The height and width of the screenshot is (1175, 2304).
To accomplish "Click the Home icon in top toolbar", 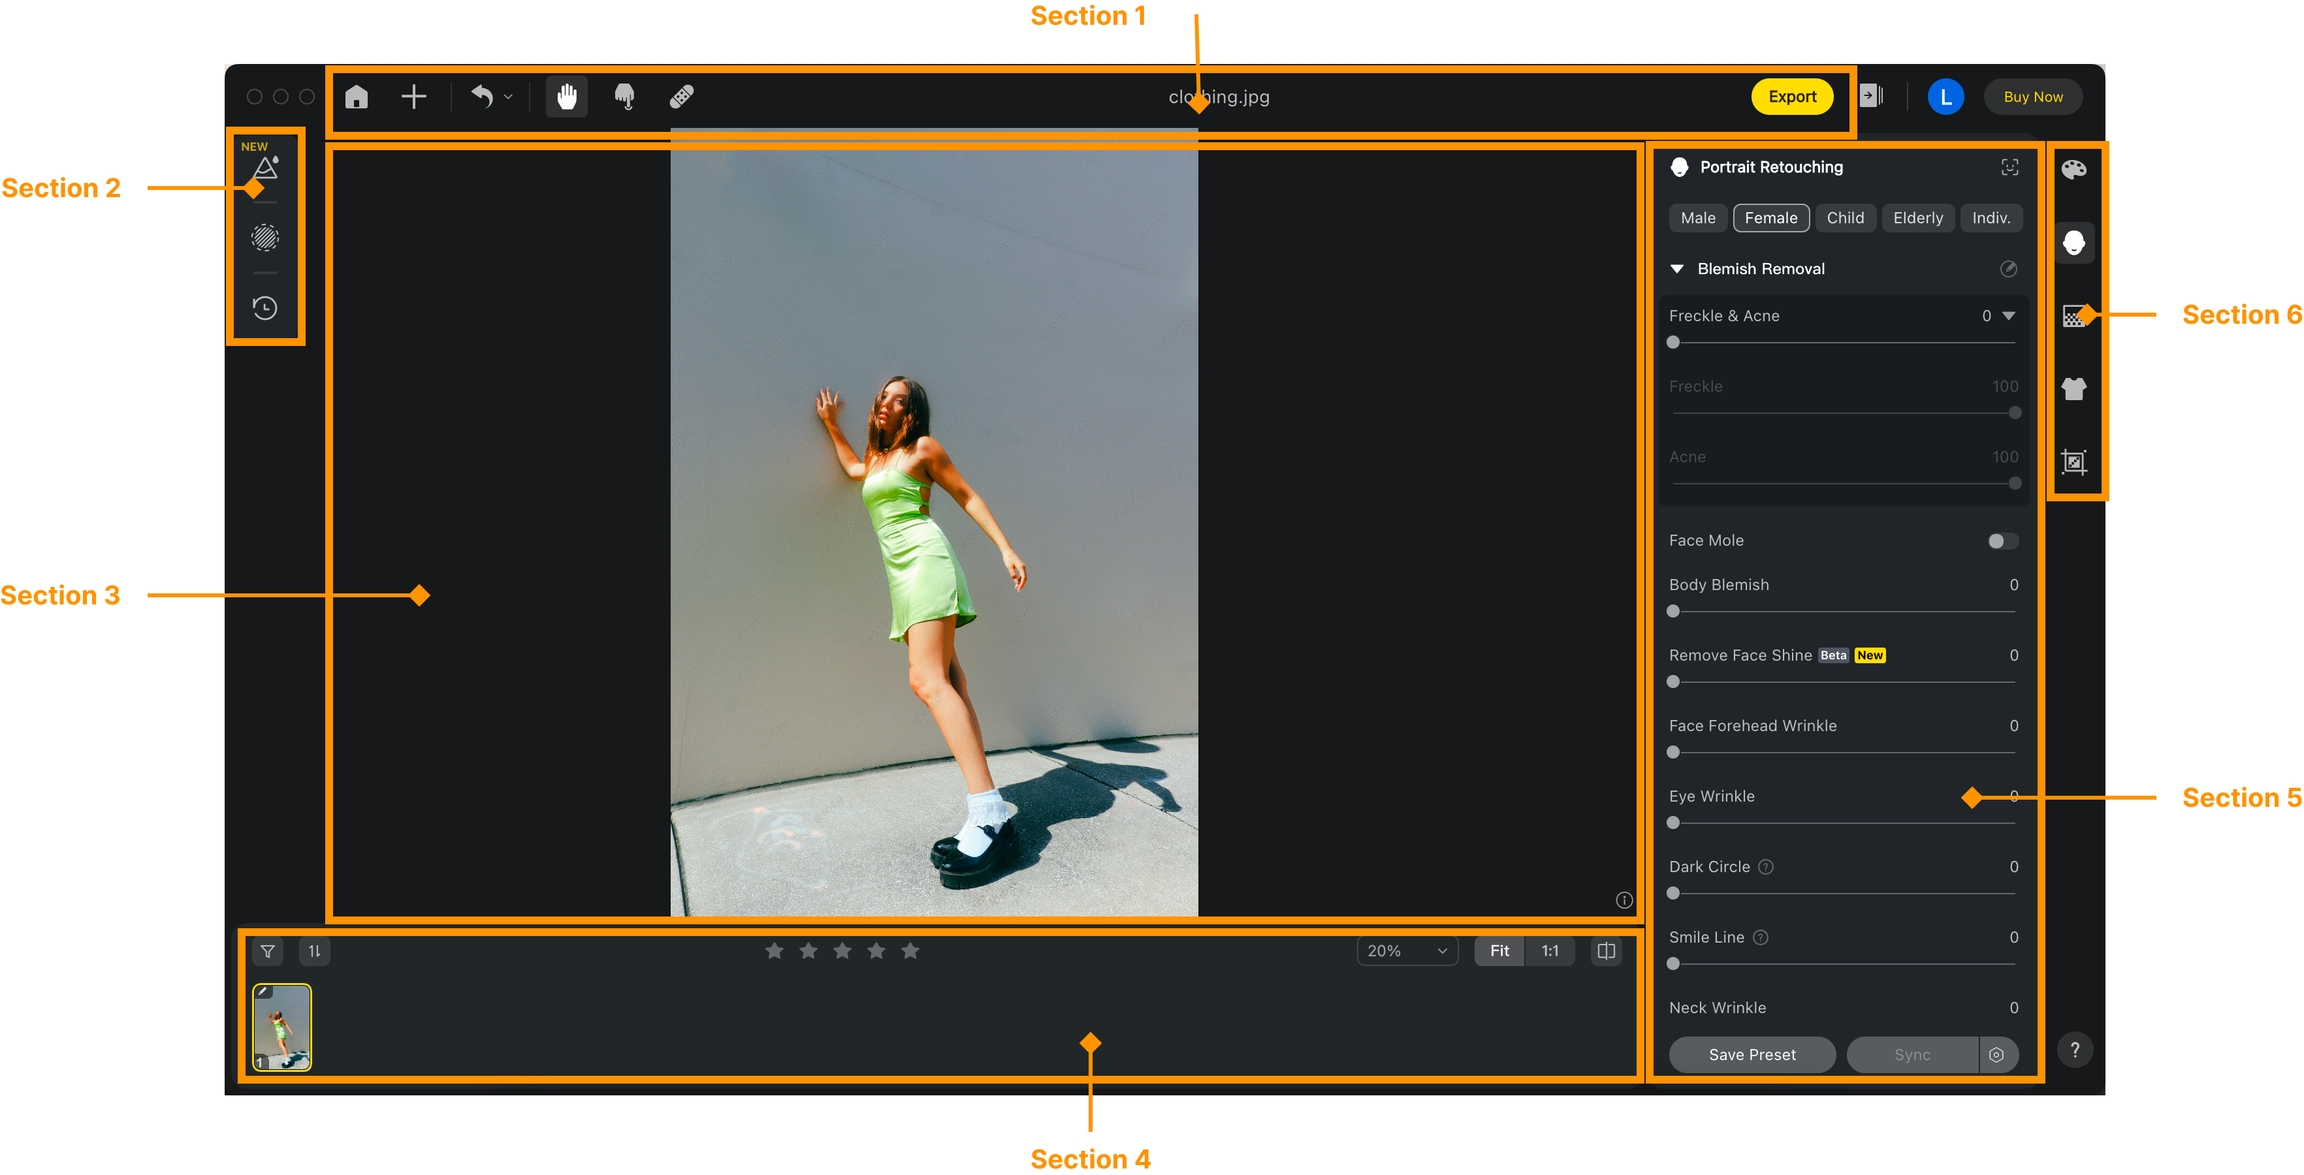I will pos(356,97).
